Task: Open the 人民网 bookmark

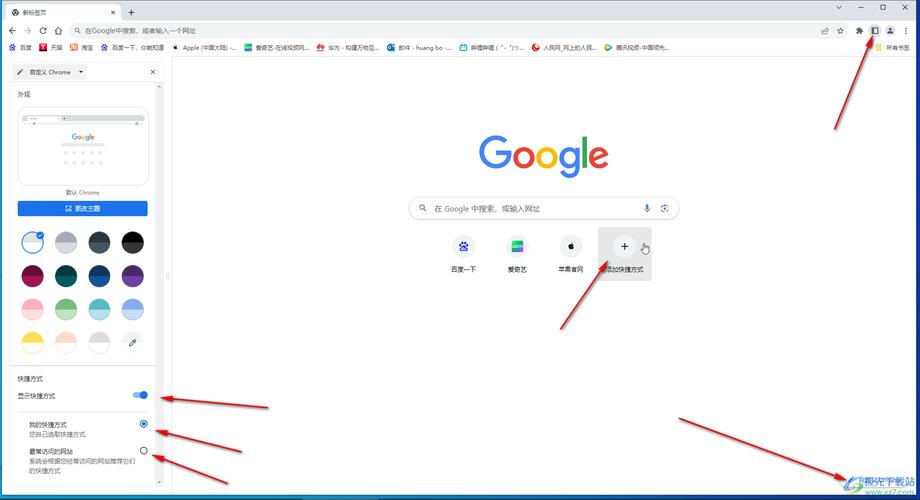Action: click(564, 48)
